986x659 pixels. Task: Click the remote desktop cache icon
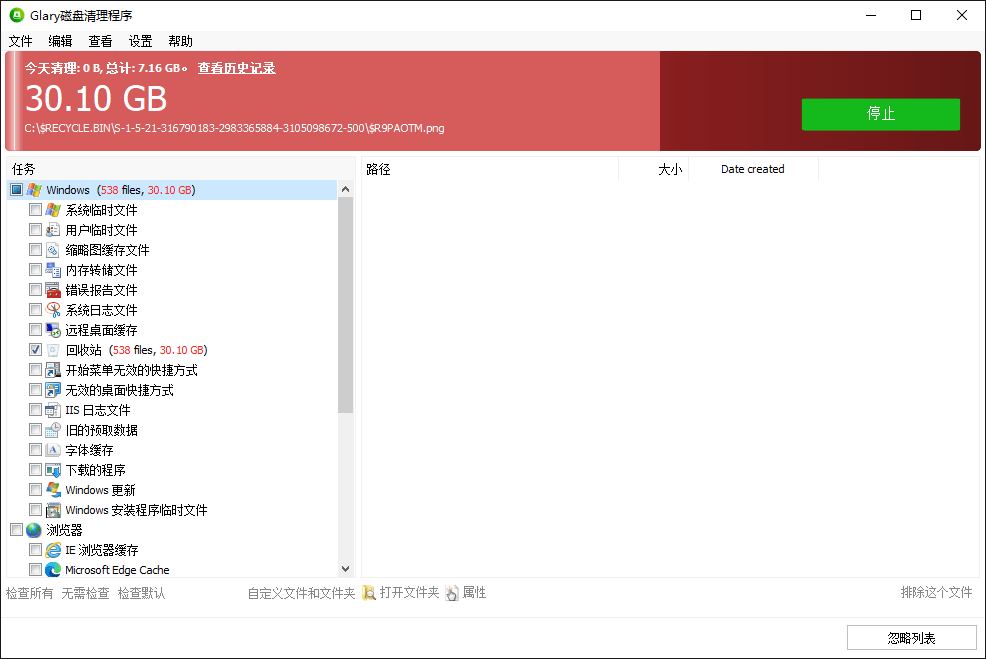coord(53,330)
